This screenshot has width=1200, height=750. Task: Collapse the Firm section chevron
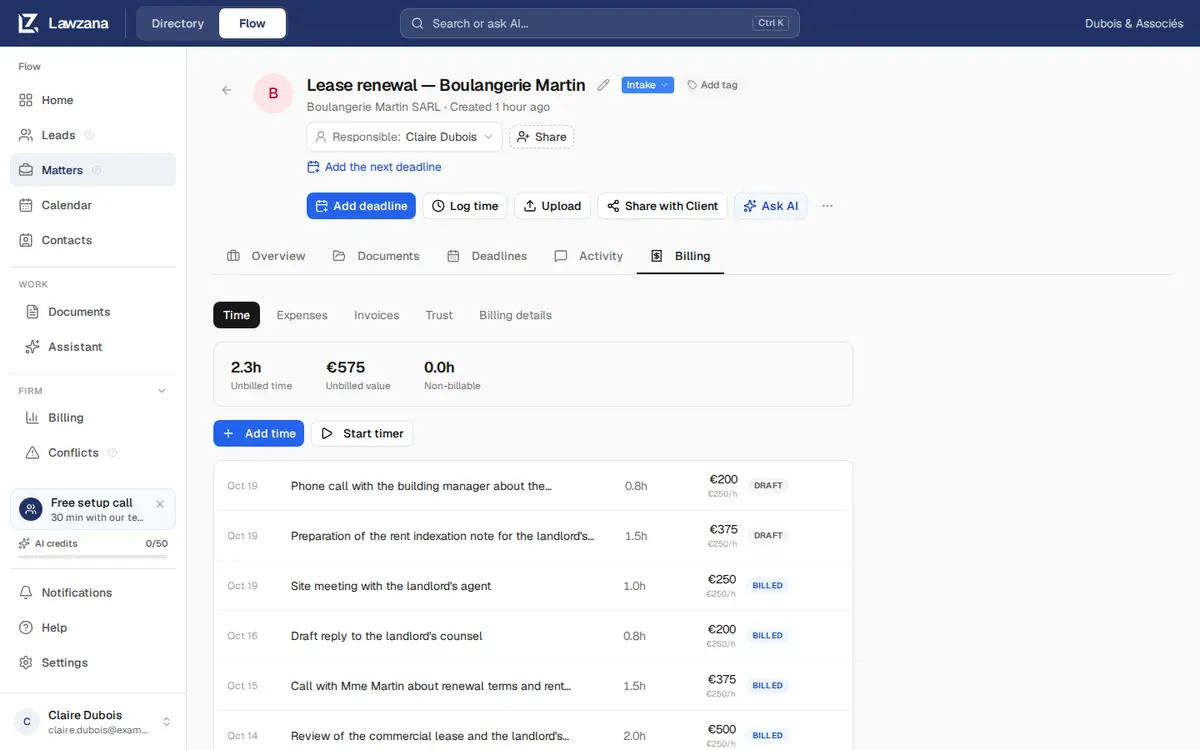tap(162, 391)
